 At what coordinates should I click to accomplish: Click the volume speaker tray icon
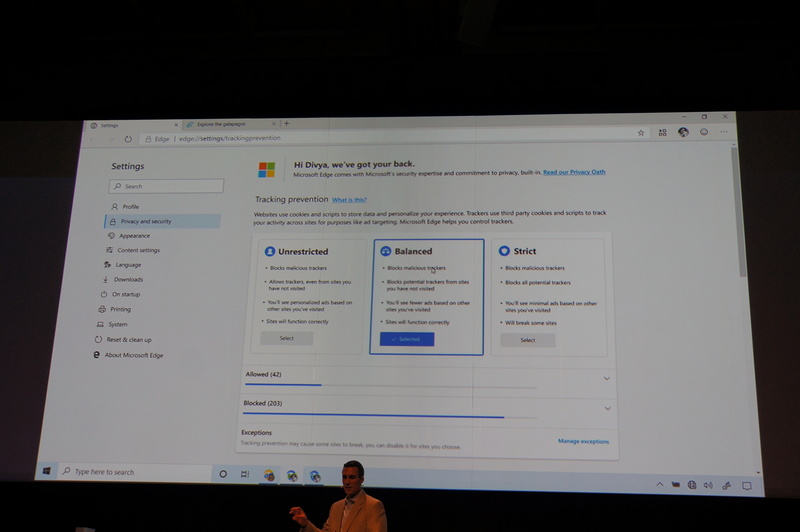pos(708,485)
